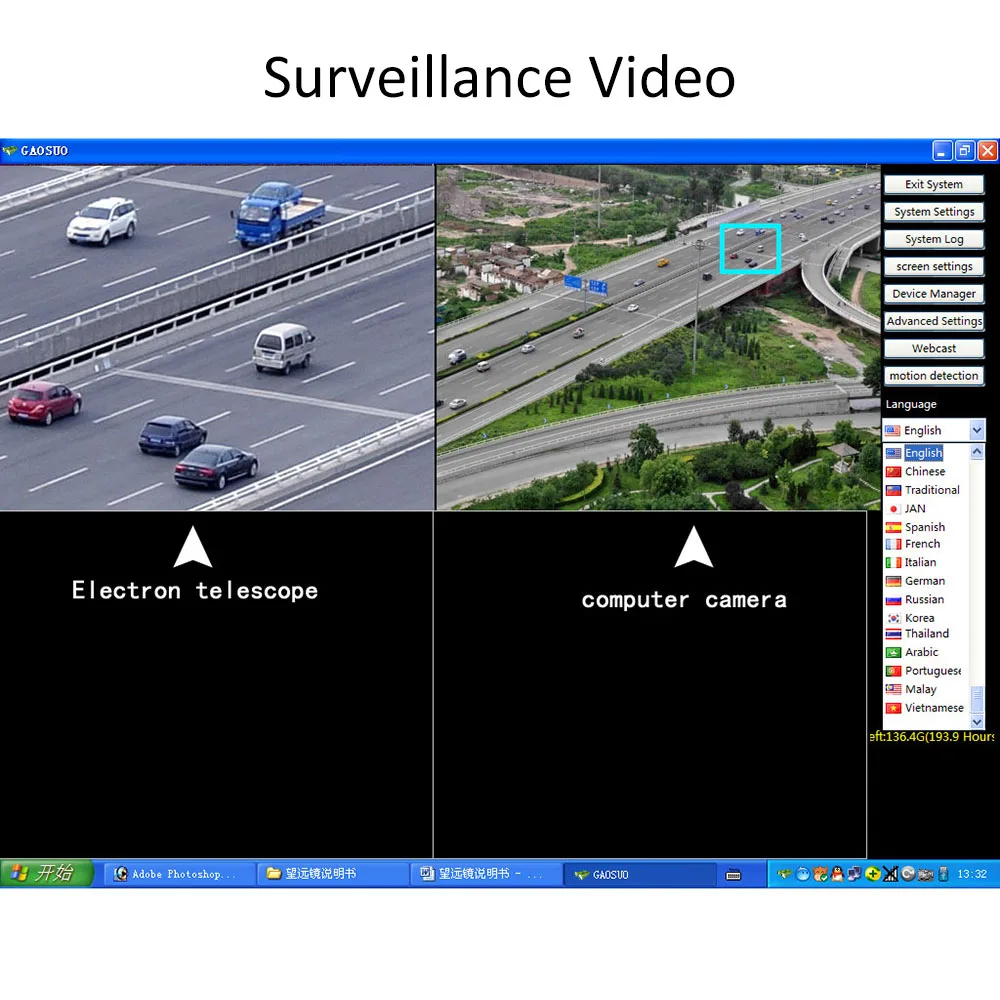The width and height of the screenshot is (1000, 1000).
Task: Select JAN in the language list
Action: (x=925, y=508)
